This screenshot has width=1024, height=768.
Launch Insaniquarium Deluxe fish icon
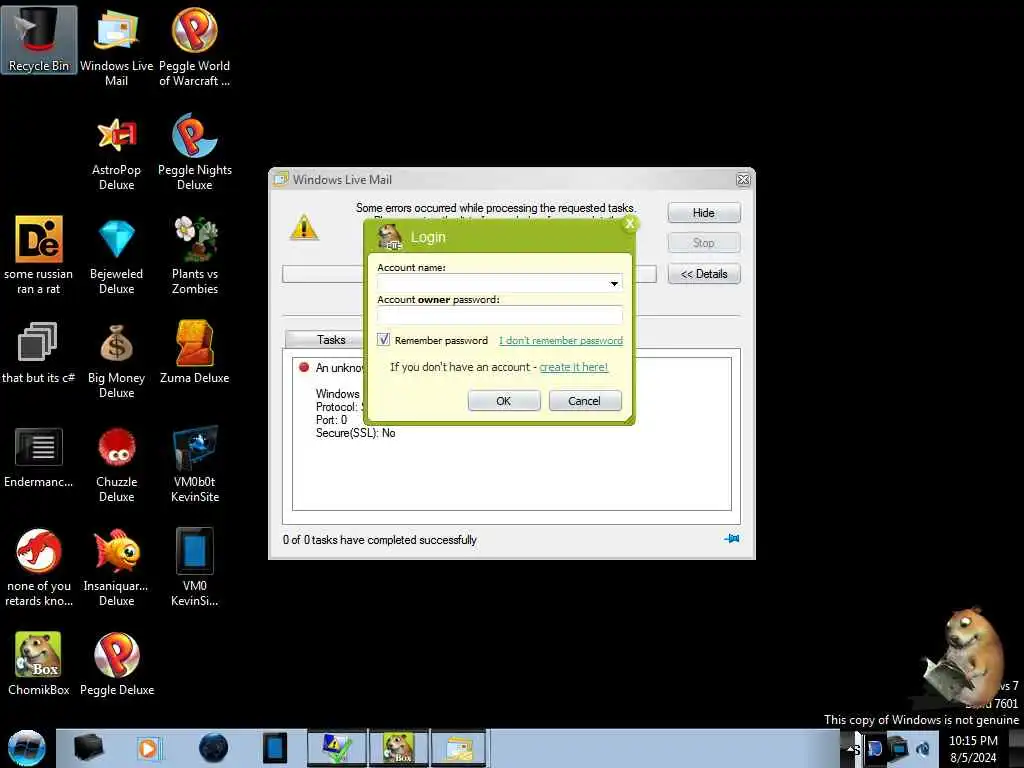point(116,568)
